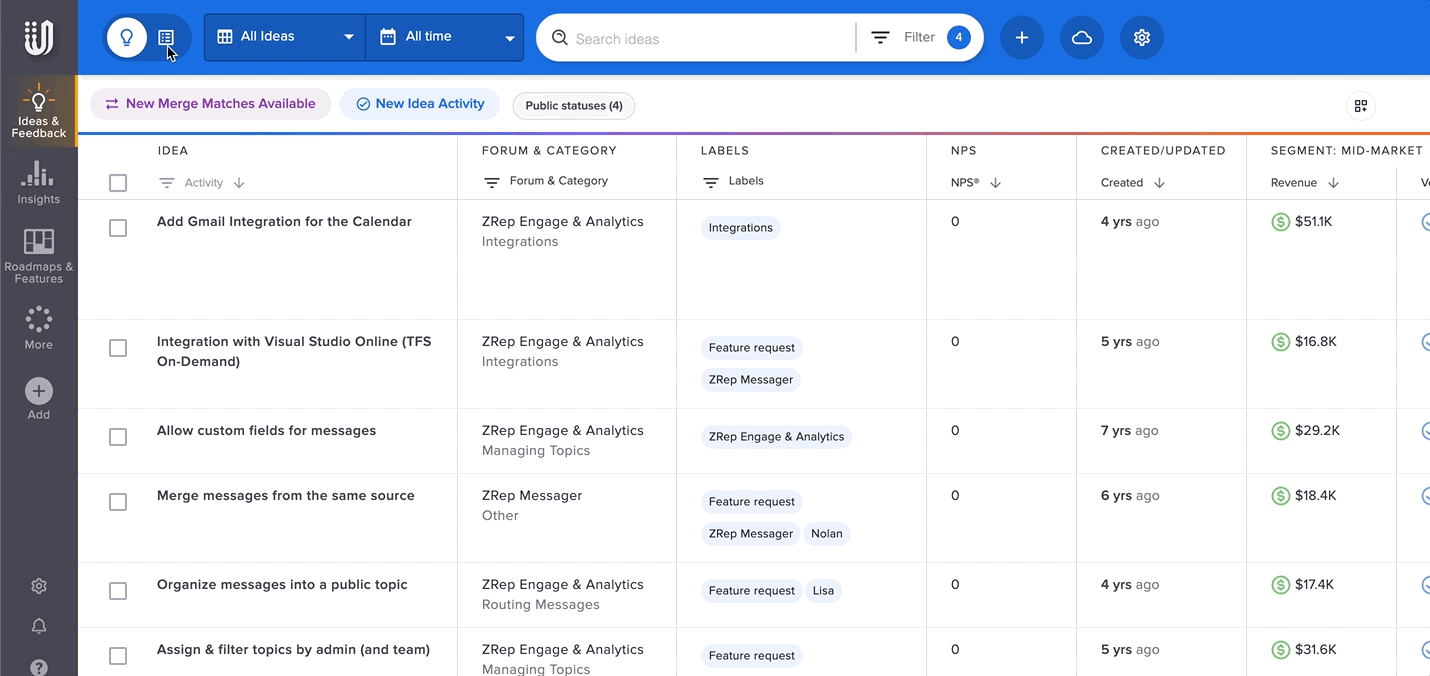The width and height of the screenshot is (1430, 676).
Task: Switch to lightbulb ideas view toggle
Action: [x=127, y=37]
